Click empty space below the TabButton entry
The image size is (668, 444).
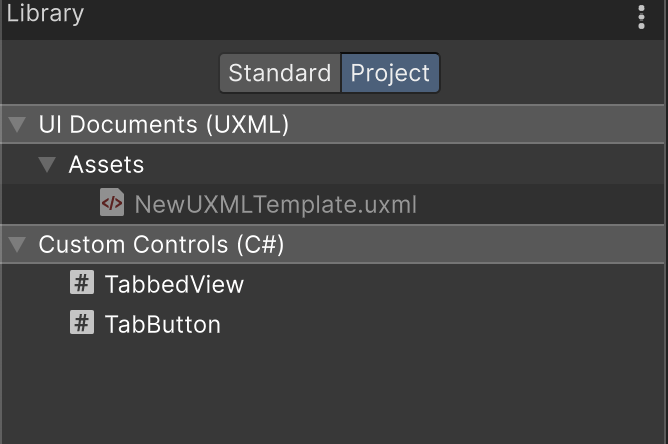click(332, 388)
